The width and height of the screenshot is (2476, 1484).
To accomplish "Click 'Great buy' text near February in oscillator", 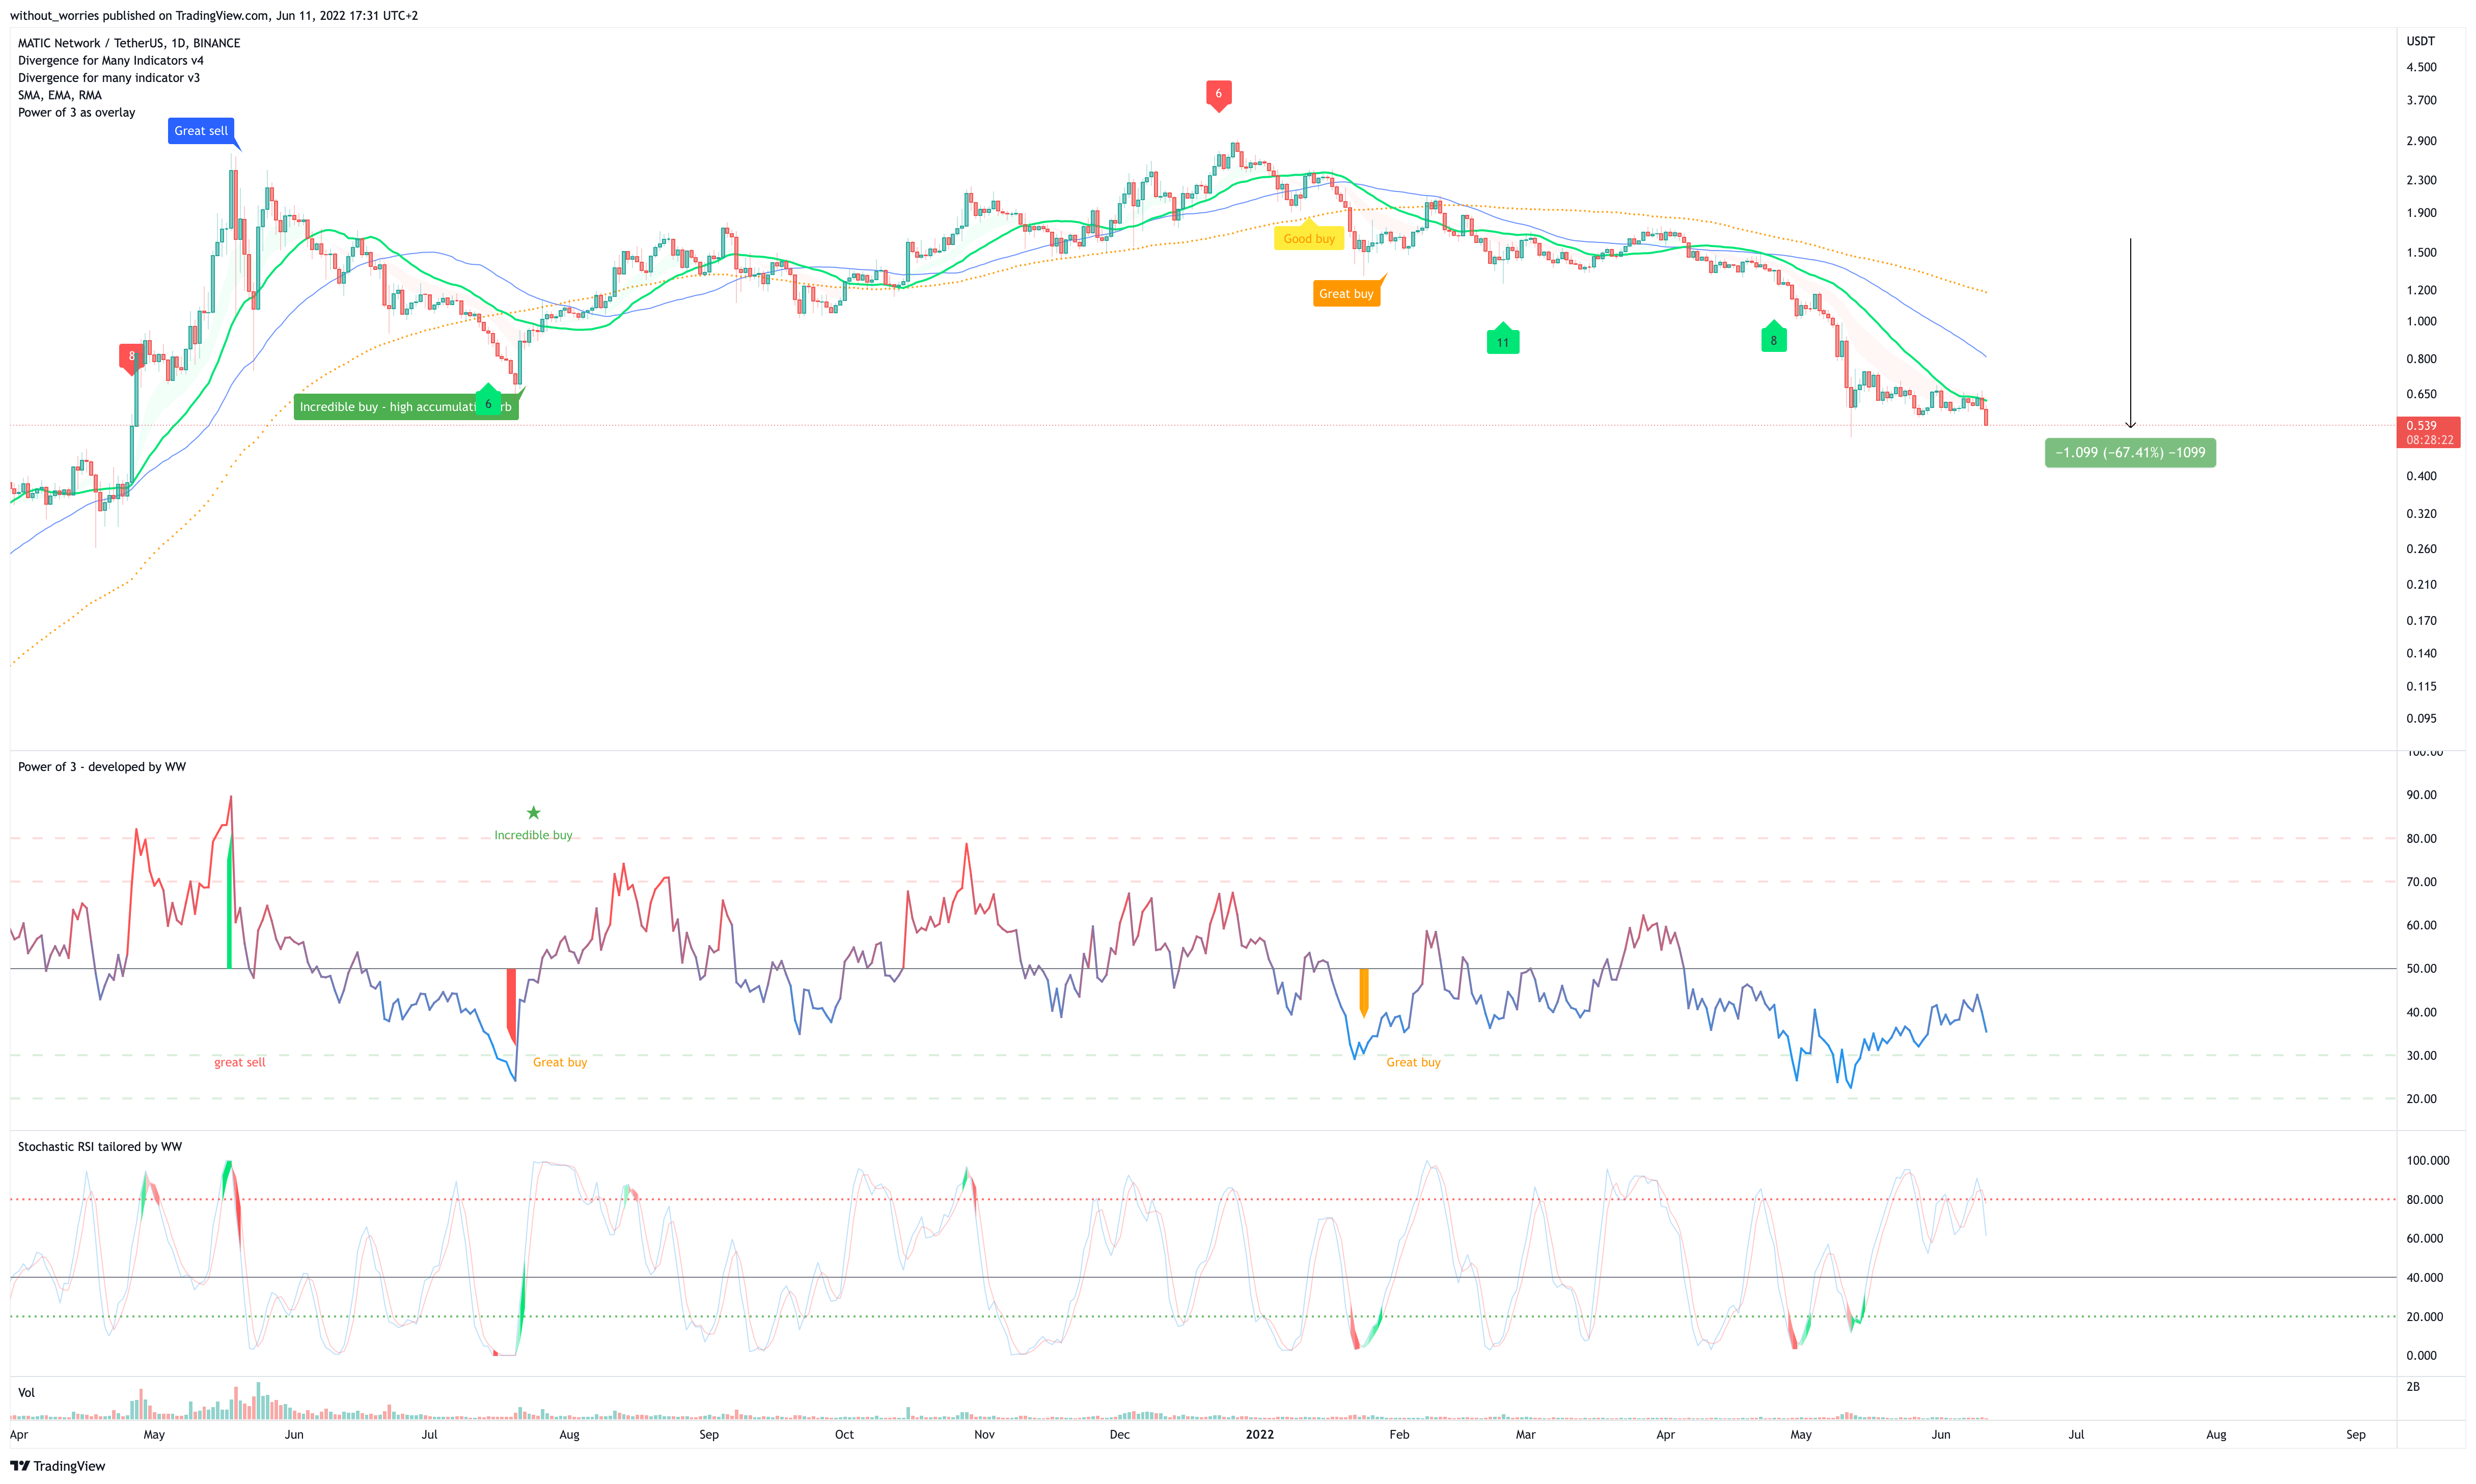I will 1413,1062.
